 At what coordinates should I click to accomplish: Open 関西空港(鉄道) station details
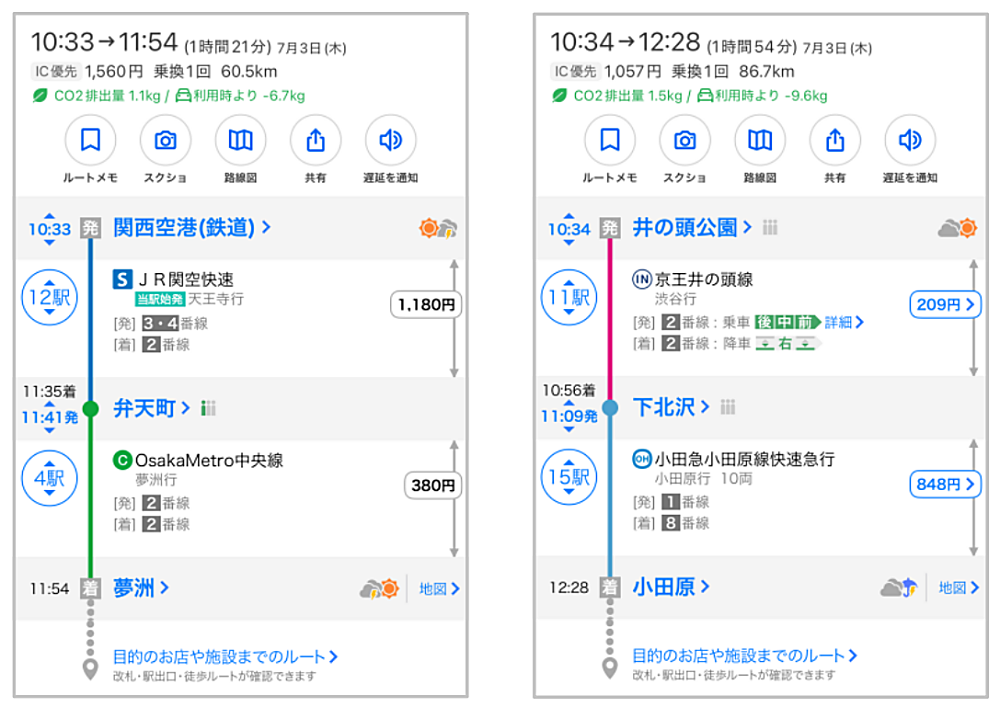click(192, 228)
